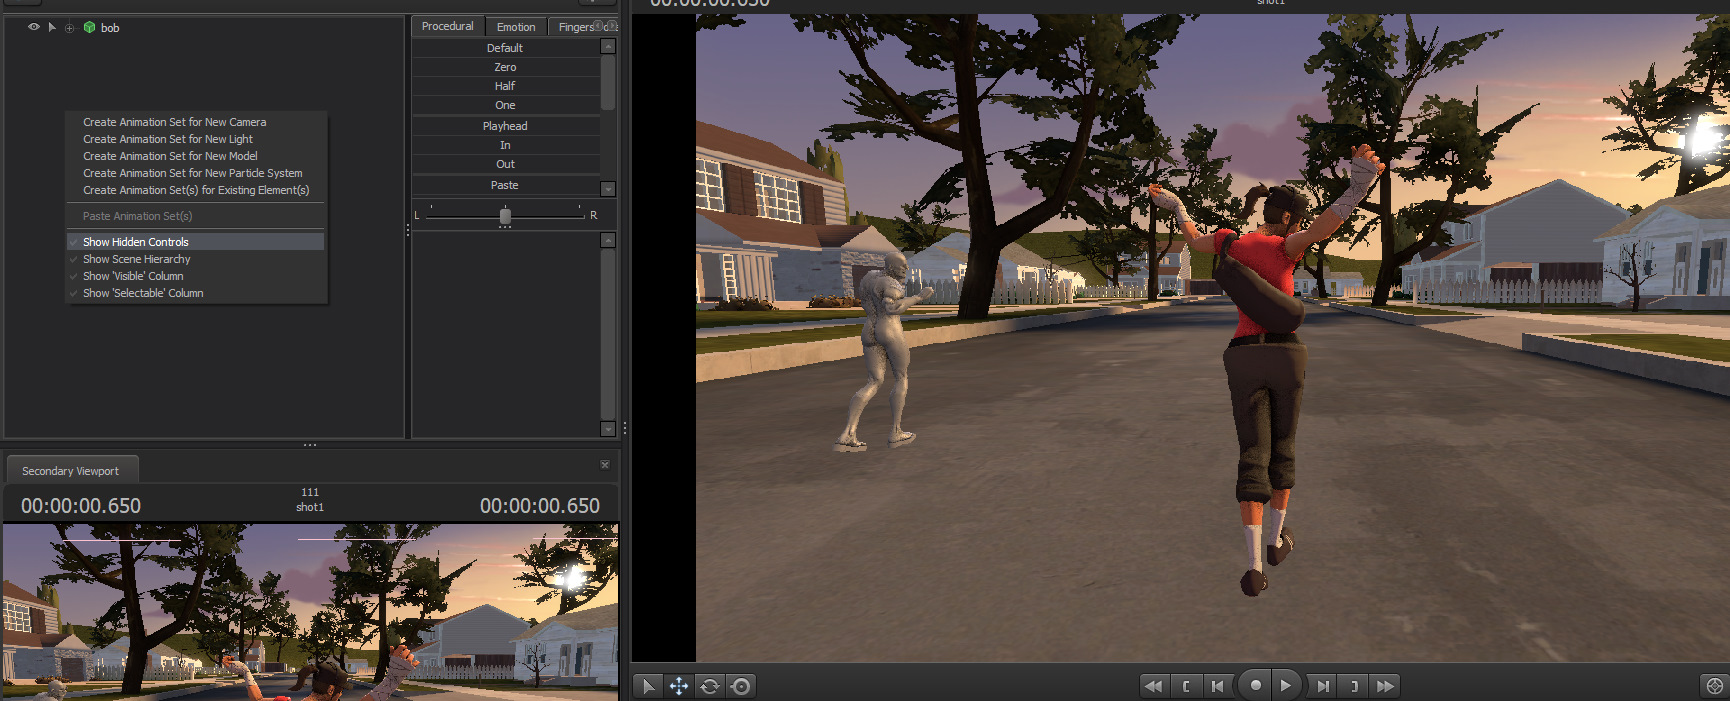Click the shot1 label in Secondary Viewport
The image size is (1730, 701).
pyautogui.click(x=310, y=507)
